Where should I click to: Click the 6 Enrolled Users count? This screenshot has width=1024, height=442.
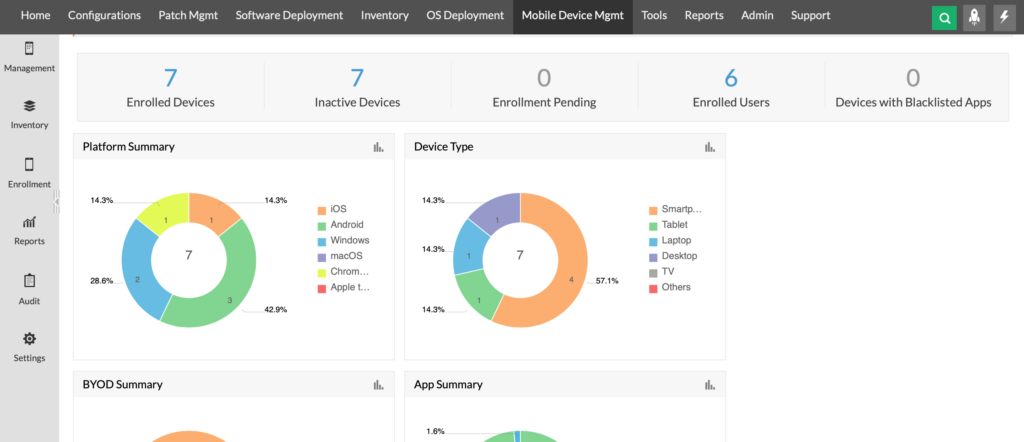730,79
